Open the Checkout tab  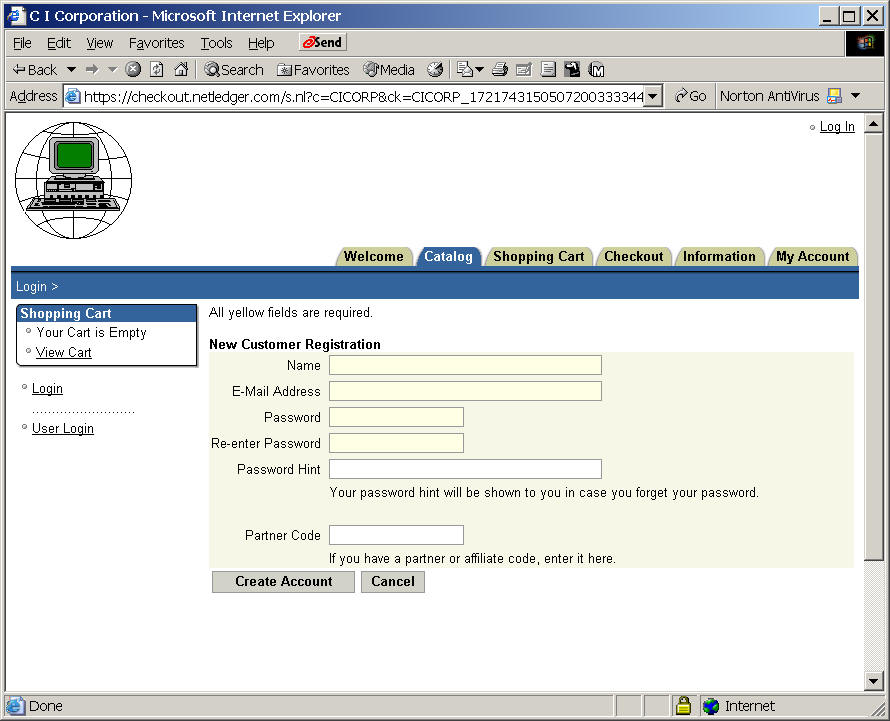coord(633,257)
